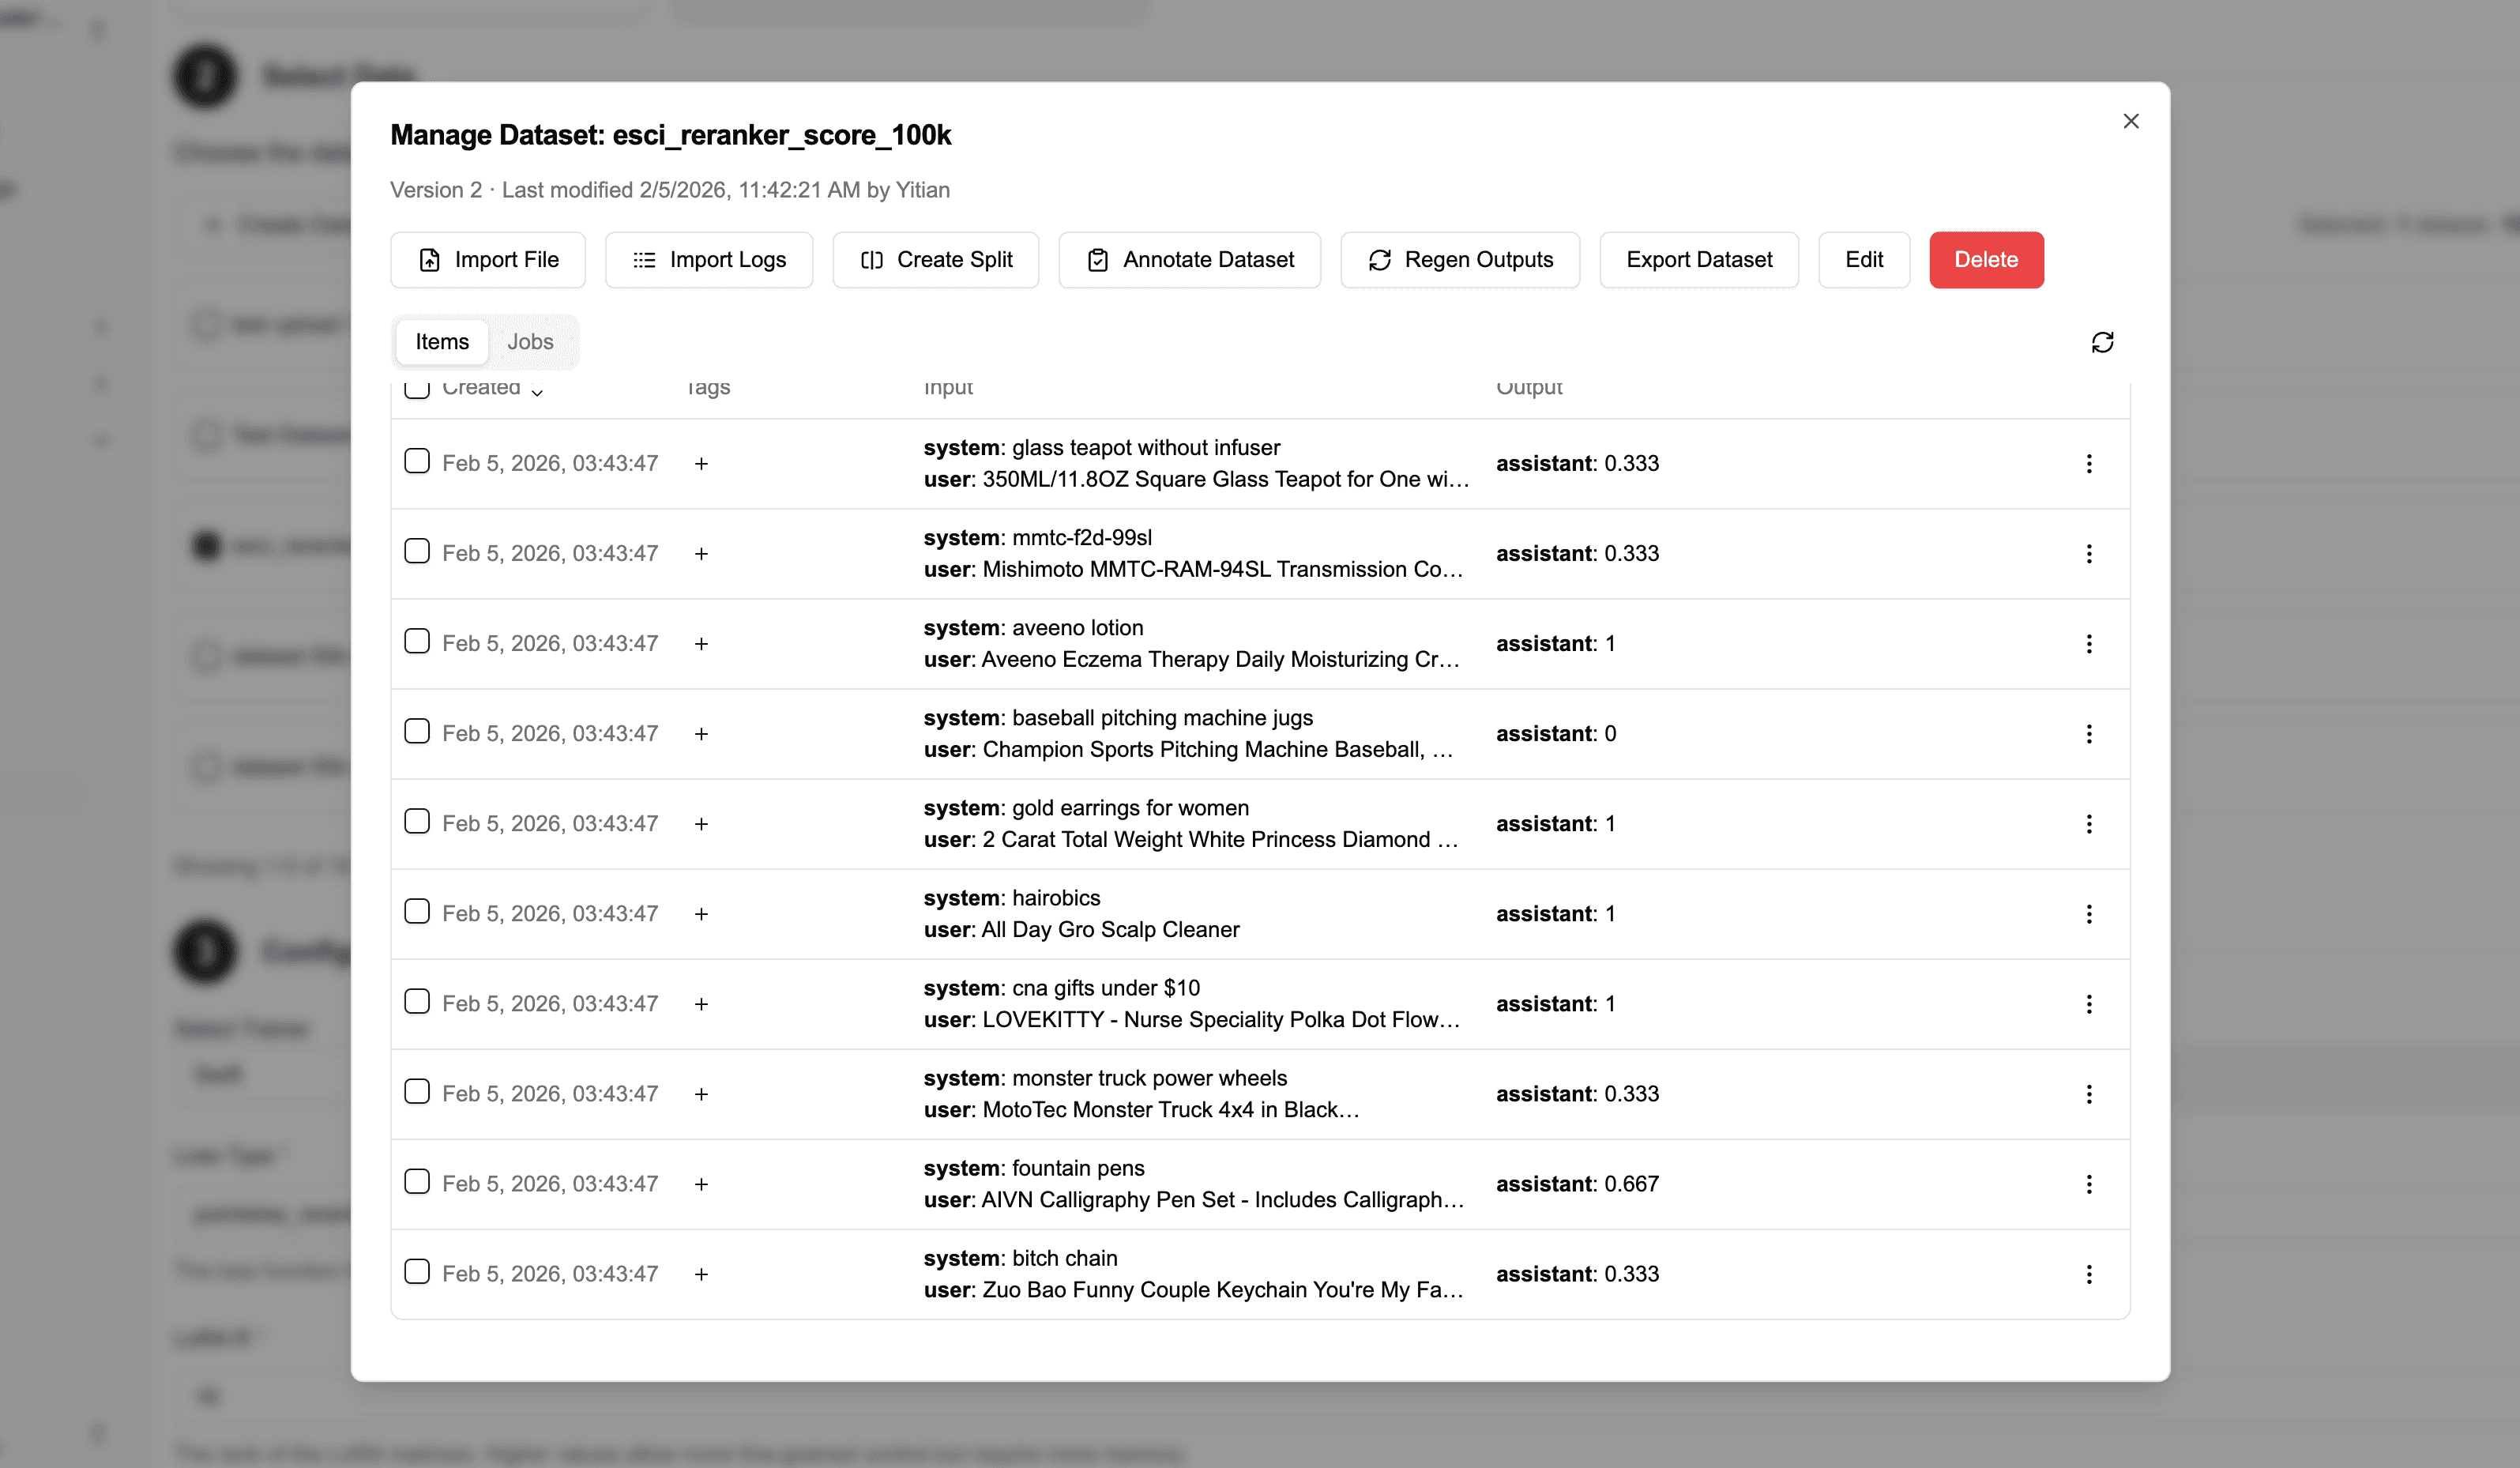The height and width of the screenshot is (1468, 2520).
Task: Select the Items tab
Action: [x=442, y=342]
